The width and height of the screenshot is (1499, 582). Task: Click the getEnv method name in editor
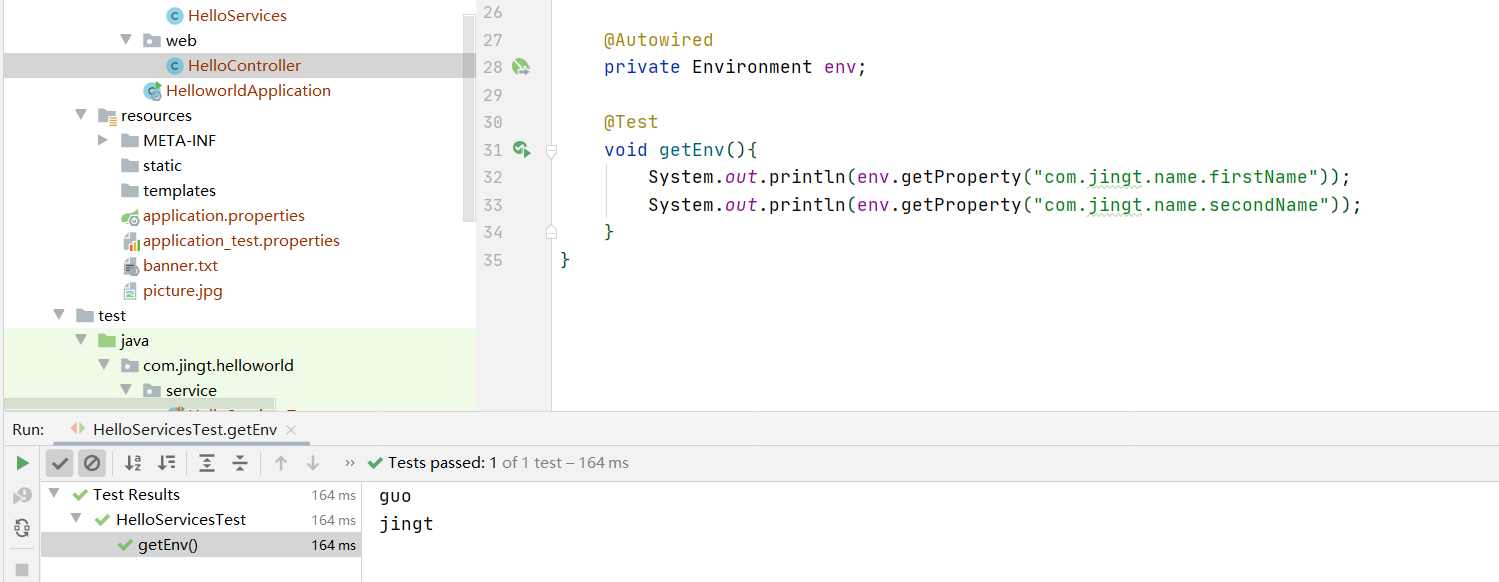(692, 150)
